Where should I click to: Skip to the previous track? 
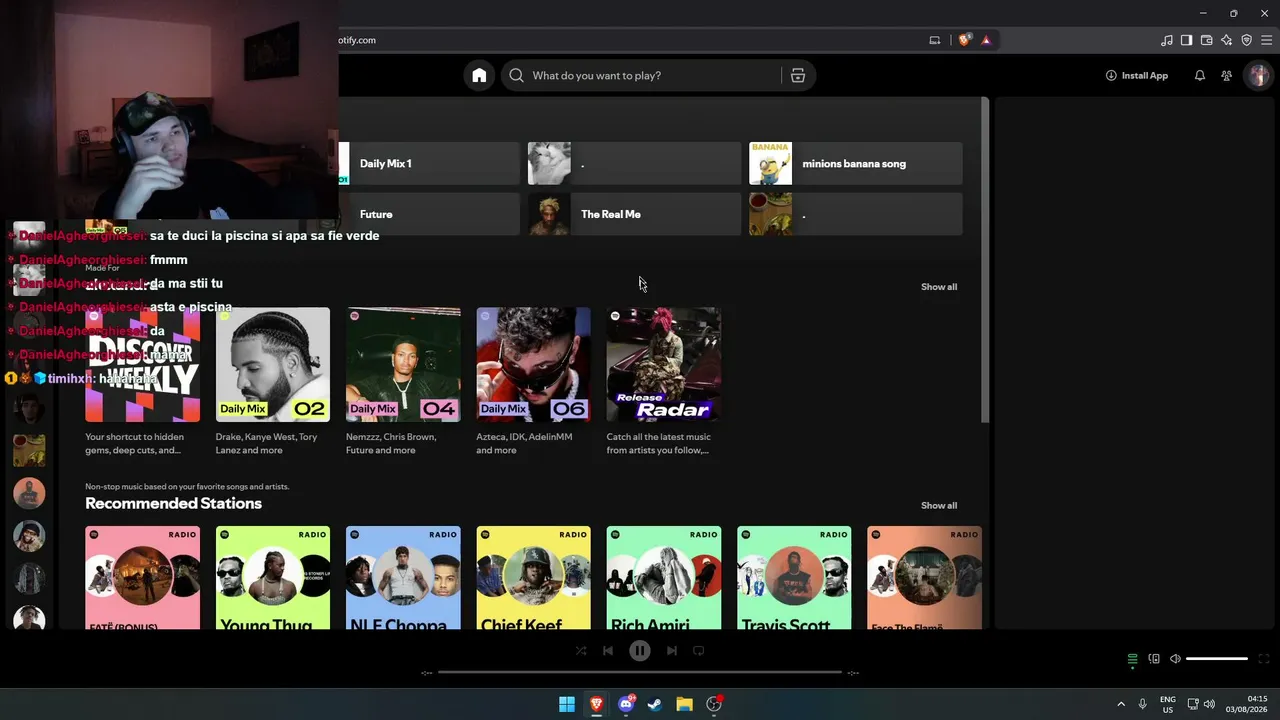point(608,650)
